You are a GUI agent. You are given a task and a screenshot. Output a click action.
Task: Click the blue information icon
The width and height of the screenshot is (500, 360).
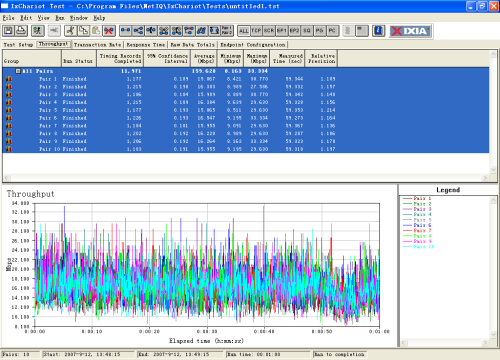(378, 31)
